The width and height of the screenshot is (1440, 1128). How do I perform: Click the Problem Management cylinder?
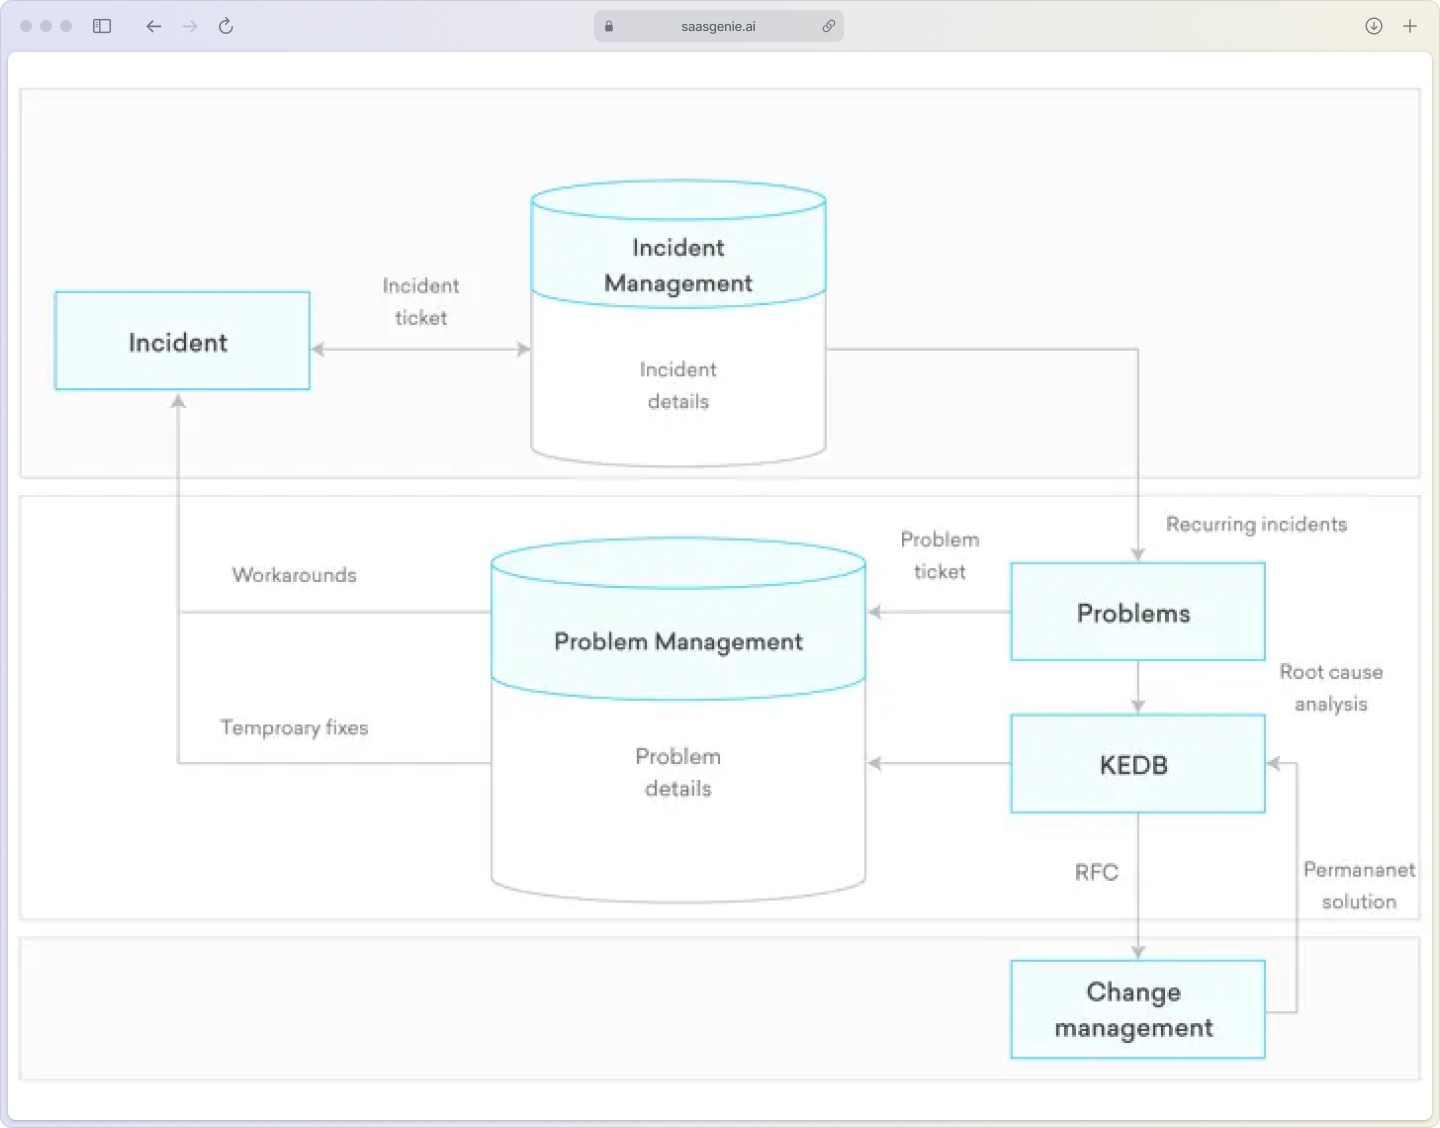tap(678, 642)
